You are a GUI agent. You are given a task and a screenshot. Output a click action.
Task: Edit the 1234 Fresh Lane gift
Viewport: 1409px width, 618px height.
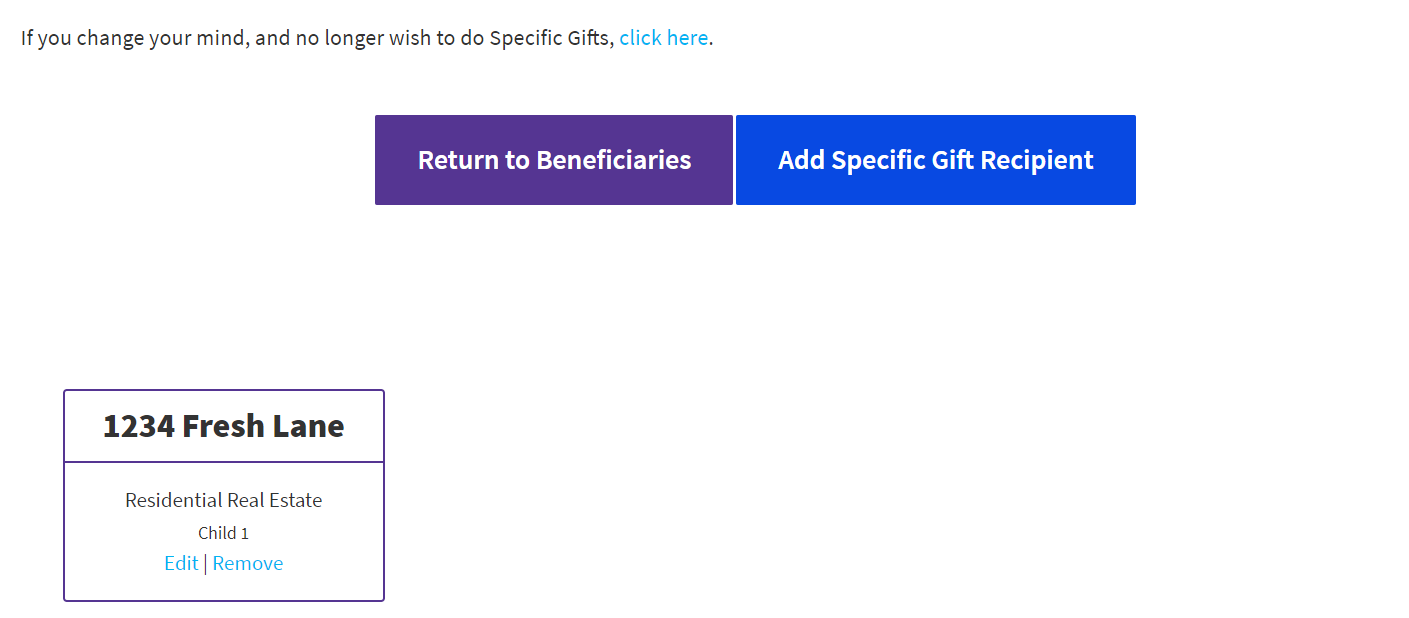coord(181,563)
